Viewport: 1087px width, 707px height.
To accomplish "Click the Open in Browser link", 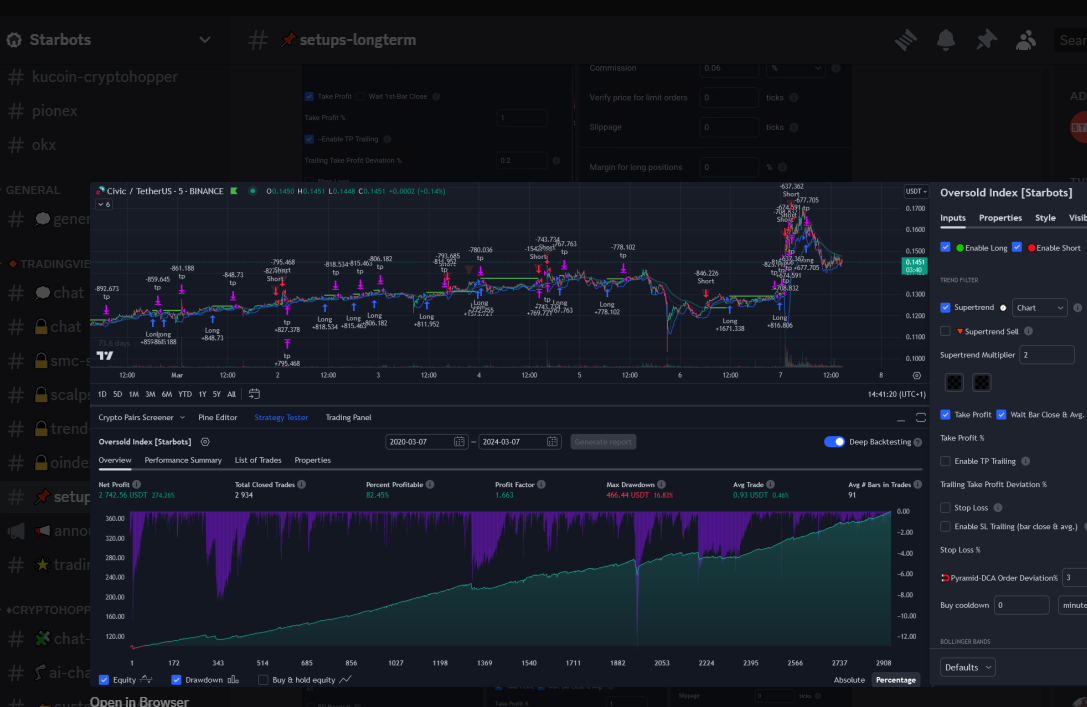I will pos(139,701).
